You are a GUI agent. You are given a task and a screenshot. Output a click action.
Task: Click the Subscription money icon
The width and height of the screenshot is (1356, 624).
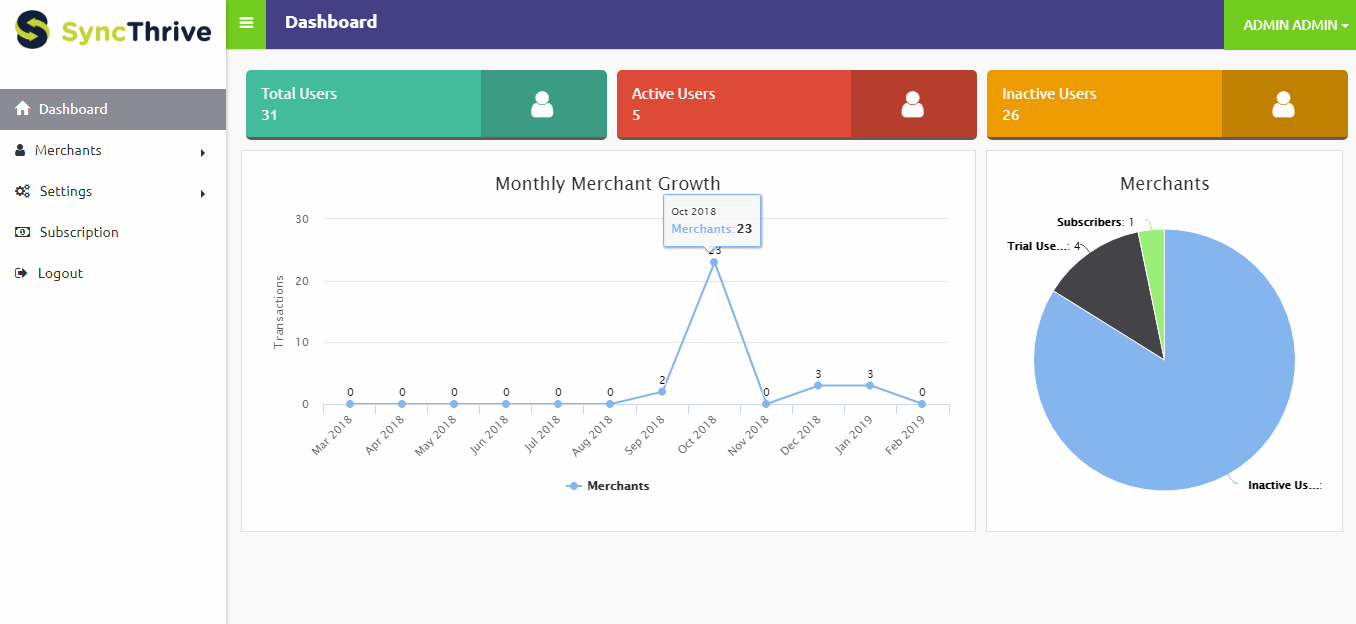coord(22,232)
